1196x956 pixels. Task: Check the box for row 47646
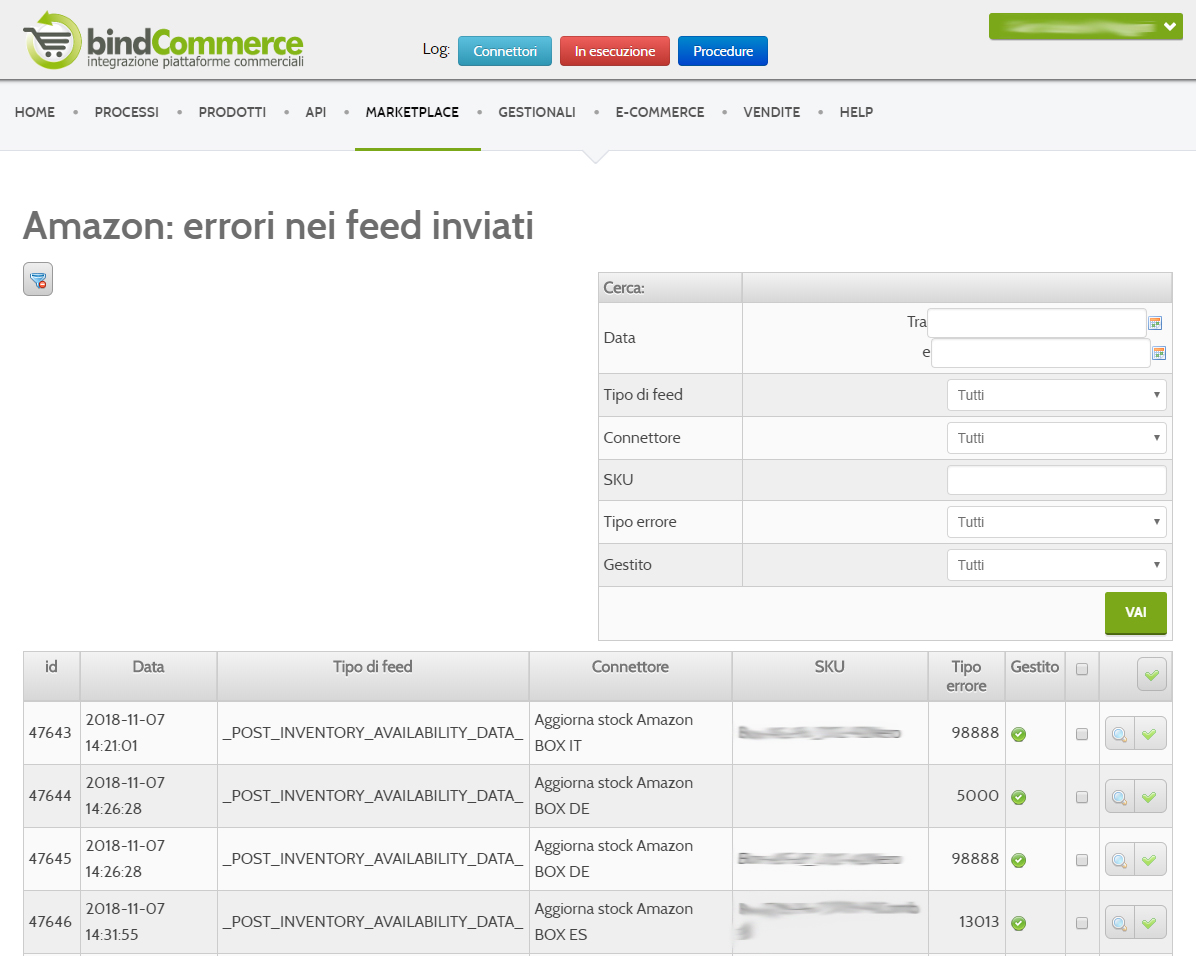[x=1082, y=922]
